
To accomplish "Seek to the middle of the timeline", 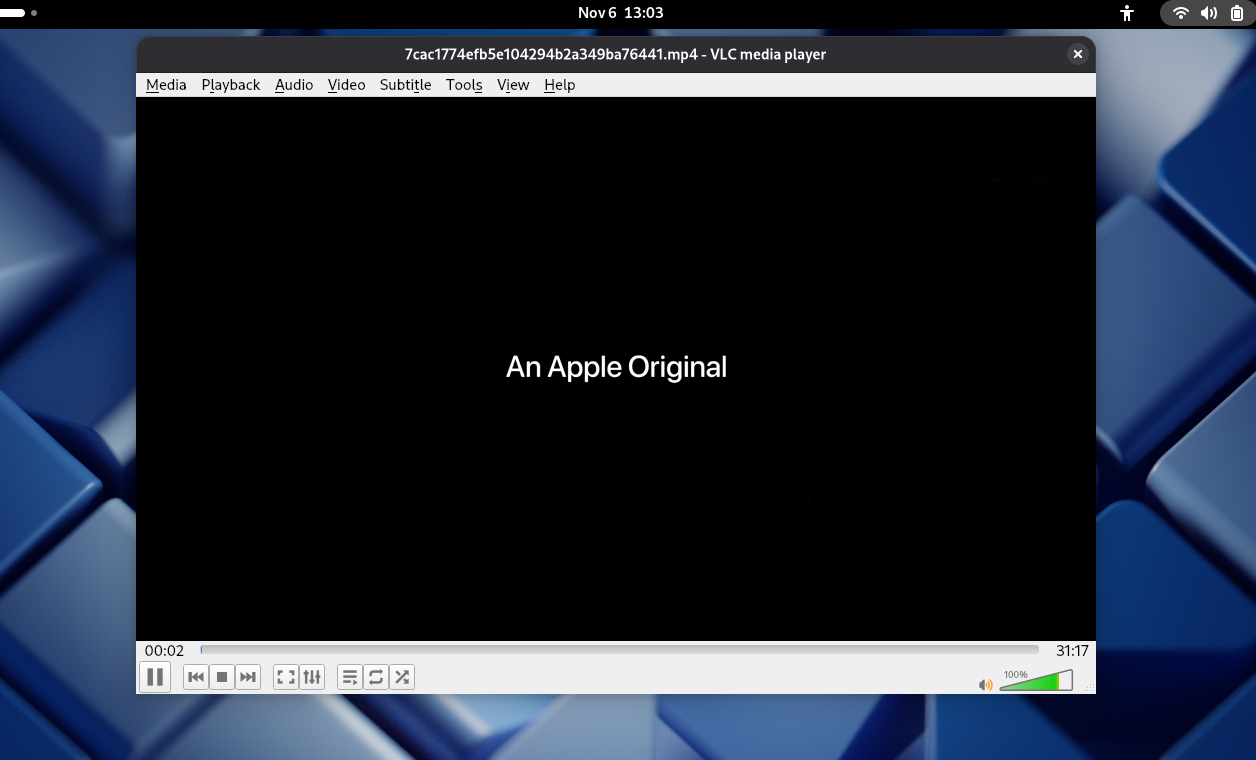I will [x=620, y=650].
